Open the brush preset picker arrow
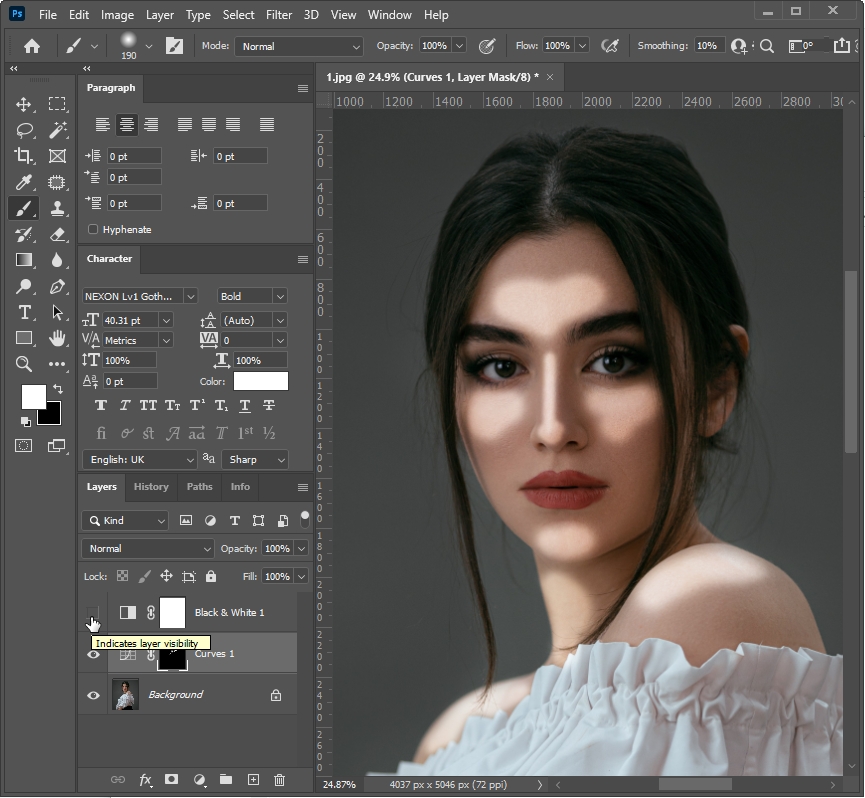The width and height of the screenshot is (865, 798). (148, 46)
